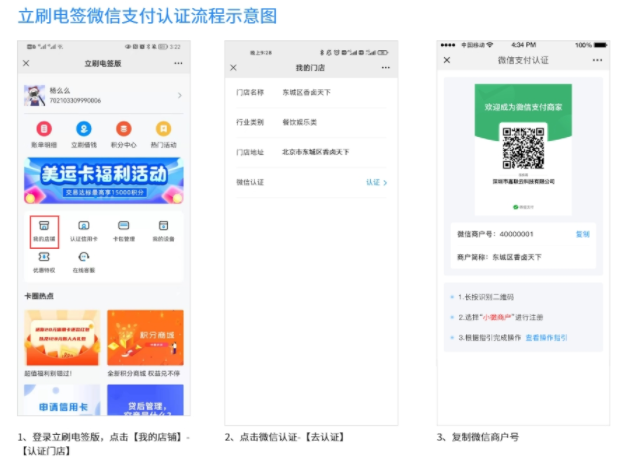Click the 我的门店 page title

coord(310,68)
